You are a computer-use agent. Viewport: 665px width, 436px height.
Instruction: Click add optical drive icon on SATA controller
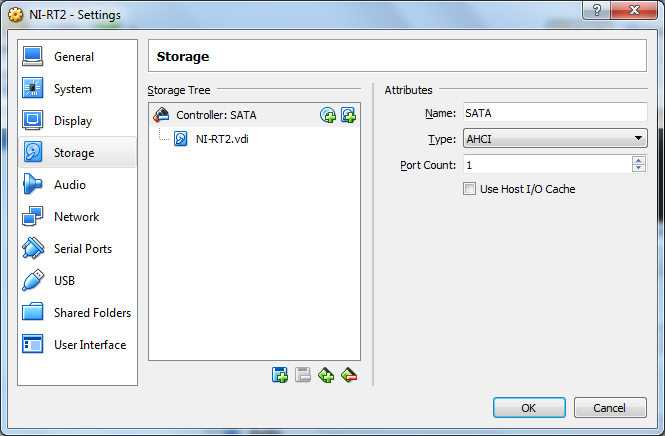coord(328,115)
